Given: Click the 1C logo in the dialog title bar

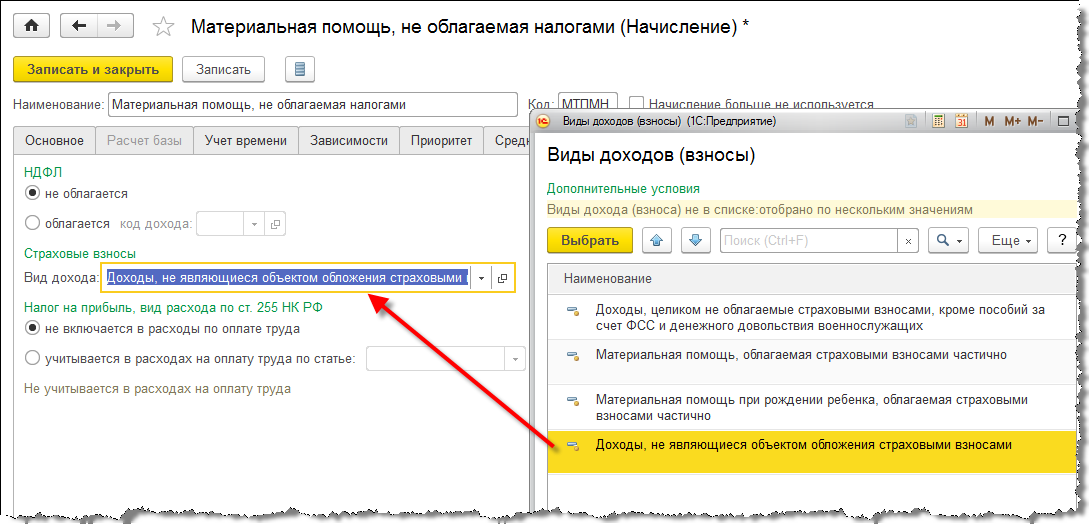Looking at the screenshot, I should (544, 121).
